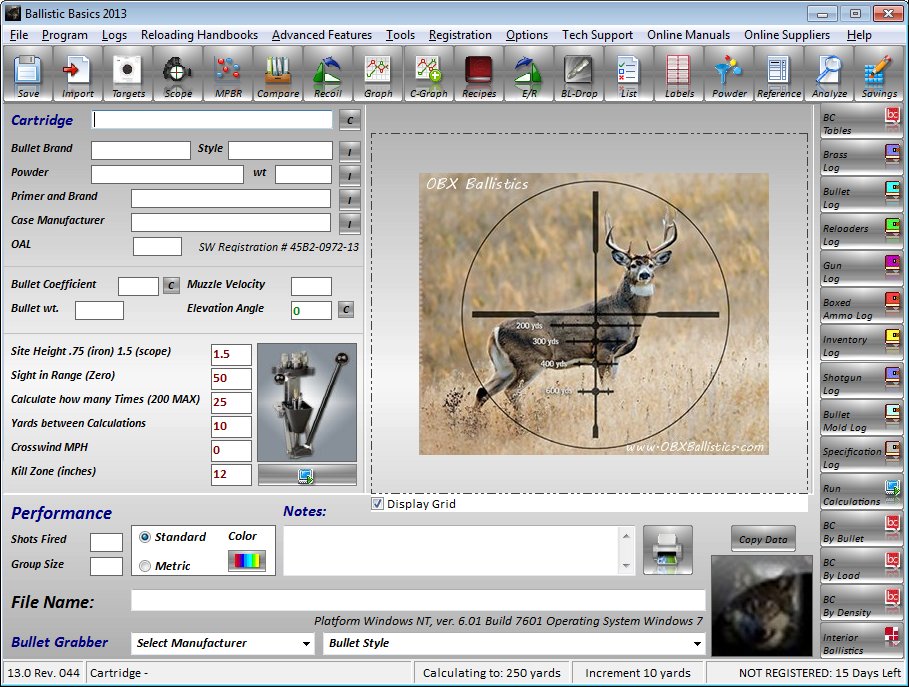Open the C-Graph tool
This screenshot has width=909, height=687.
tap(428, 76)
